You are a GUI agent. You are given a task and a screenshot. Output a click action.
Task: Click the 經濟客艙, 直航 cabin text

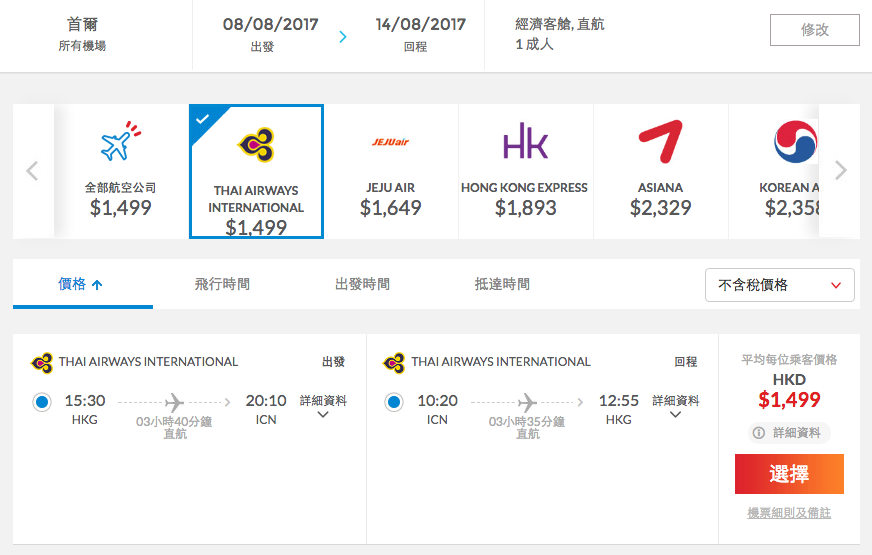tap(559, 24)
